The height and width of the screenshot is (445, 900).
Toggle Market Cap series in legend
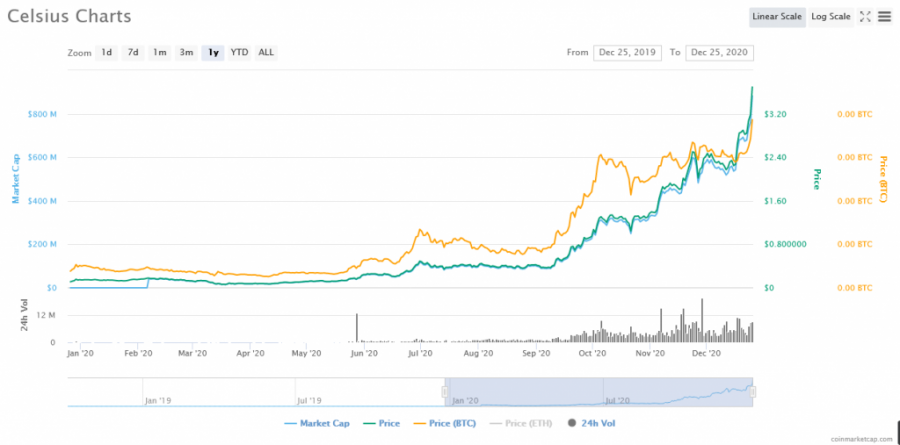pos(317,424)
